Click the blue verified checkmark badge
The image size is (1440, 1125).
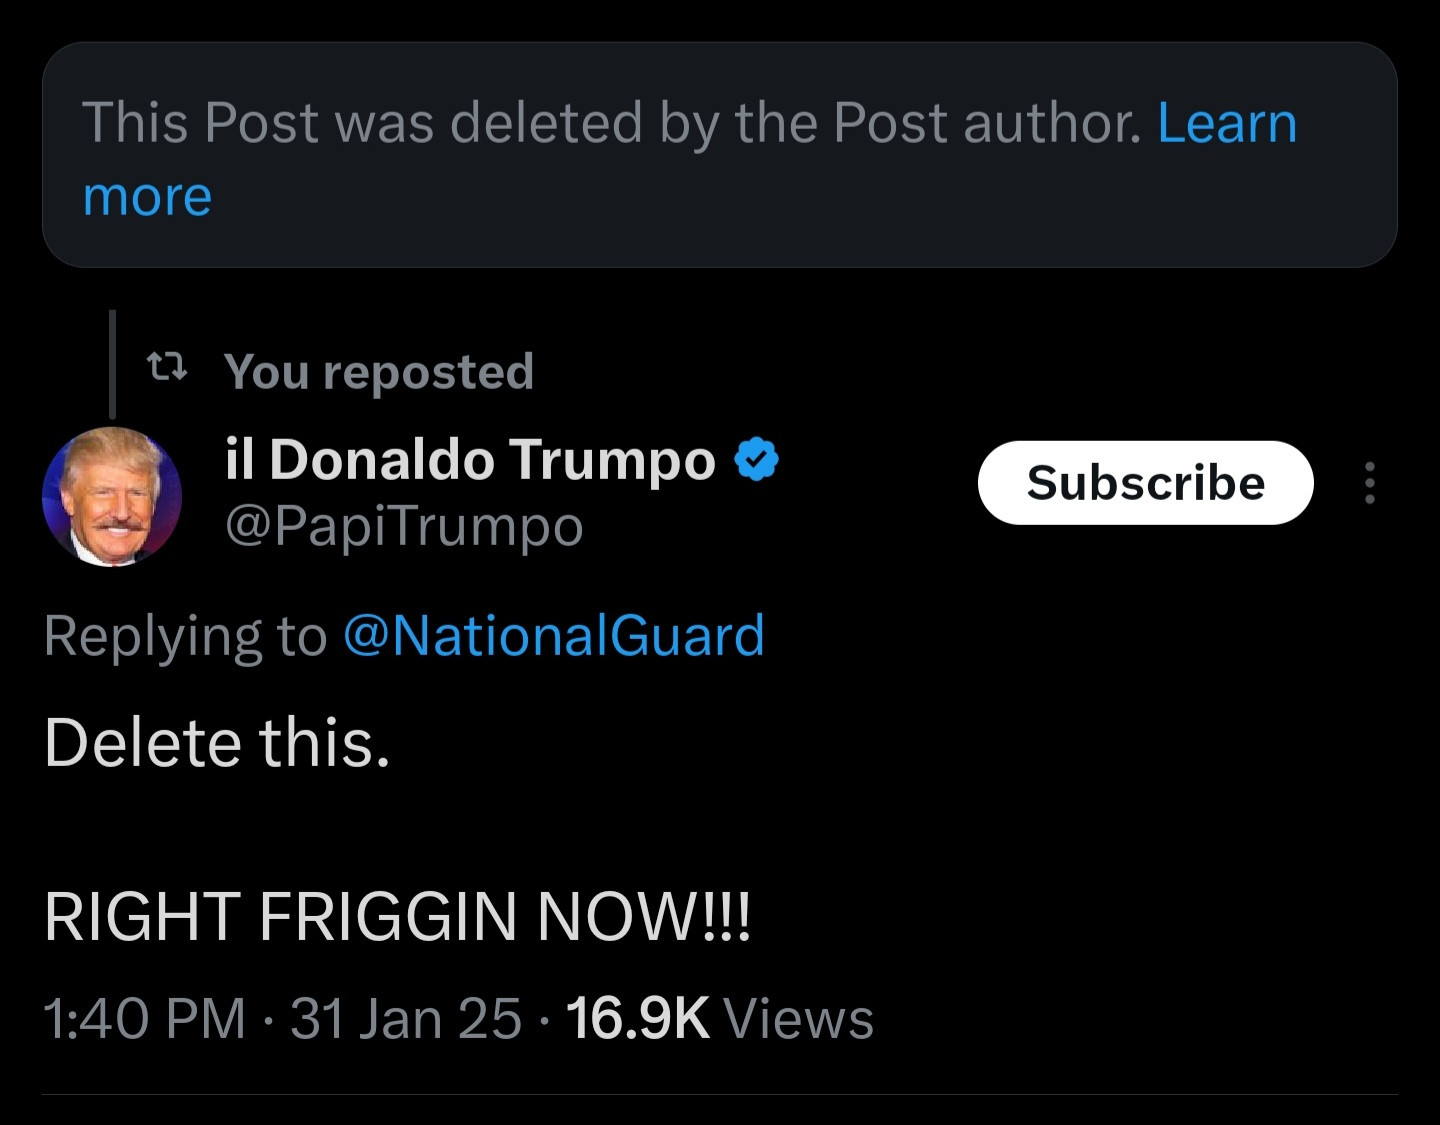pos(757,460)
